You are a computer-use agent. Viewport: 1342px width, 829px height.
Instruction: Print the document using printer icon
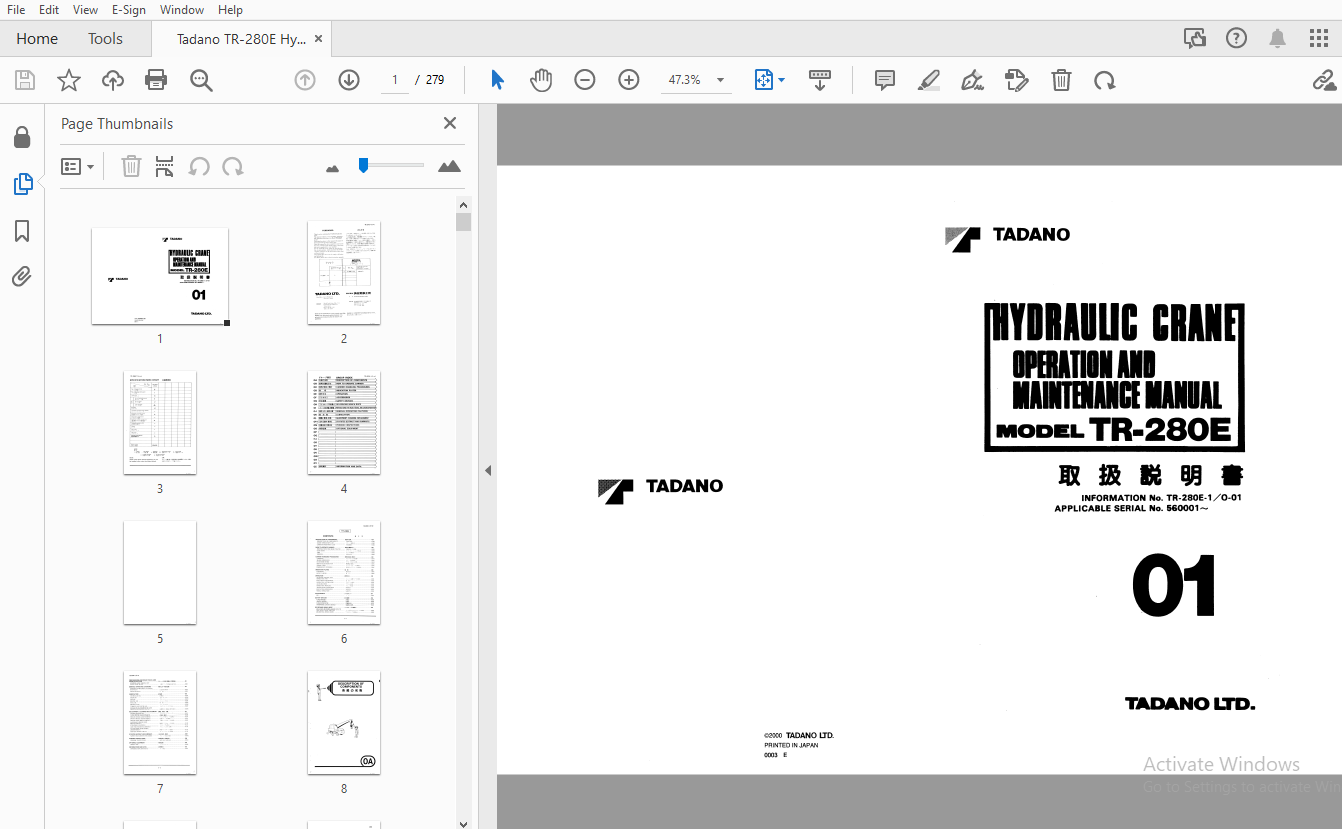[x=156, y=80]
